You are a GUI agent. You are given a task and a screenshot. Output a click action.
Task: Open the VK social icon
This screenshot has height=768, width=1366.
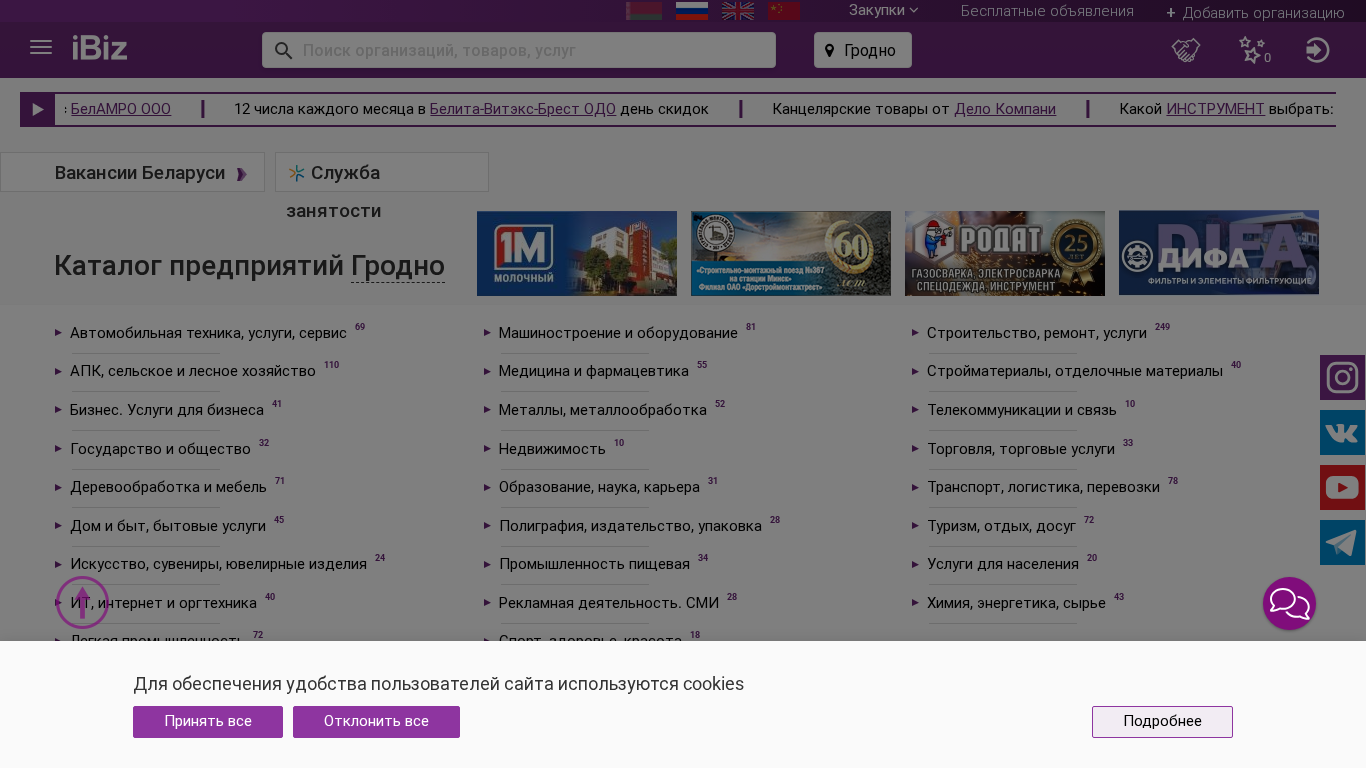[1342, 433]
